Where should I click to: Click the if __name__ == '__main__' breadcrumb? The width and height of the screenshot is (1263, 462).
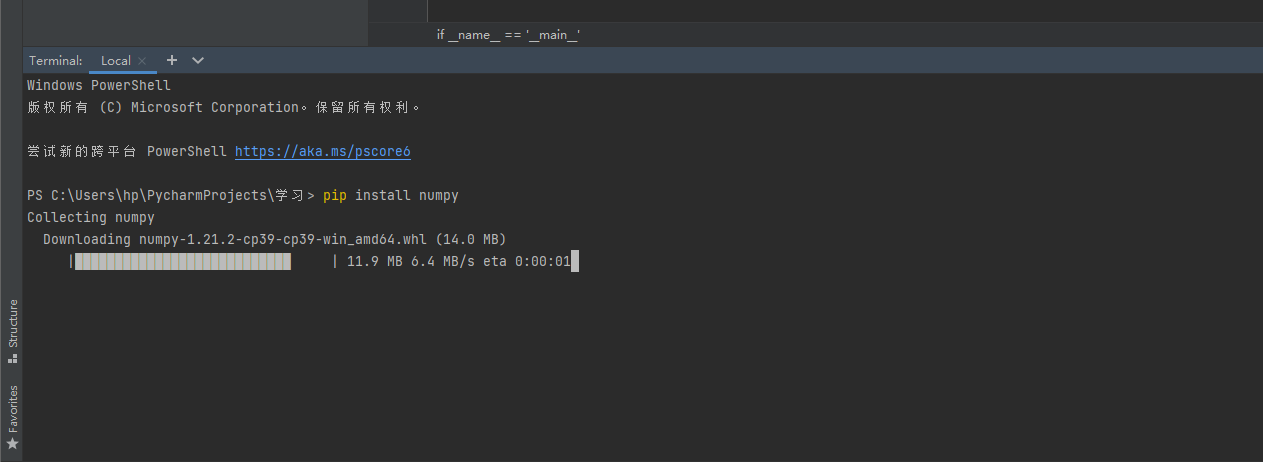coord(508,35)
